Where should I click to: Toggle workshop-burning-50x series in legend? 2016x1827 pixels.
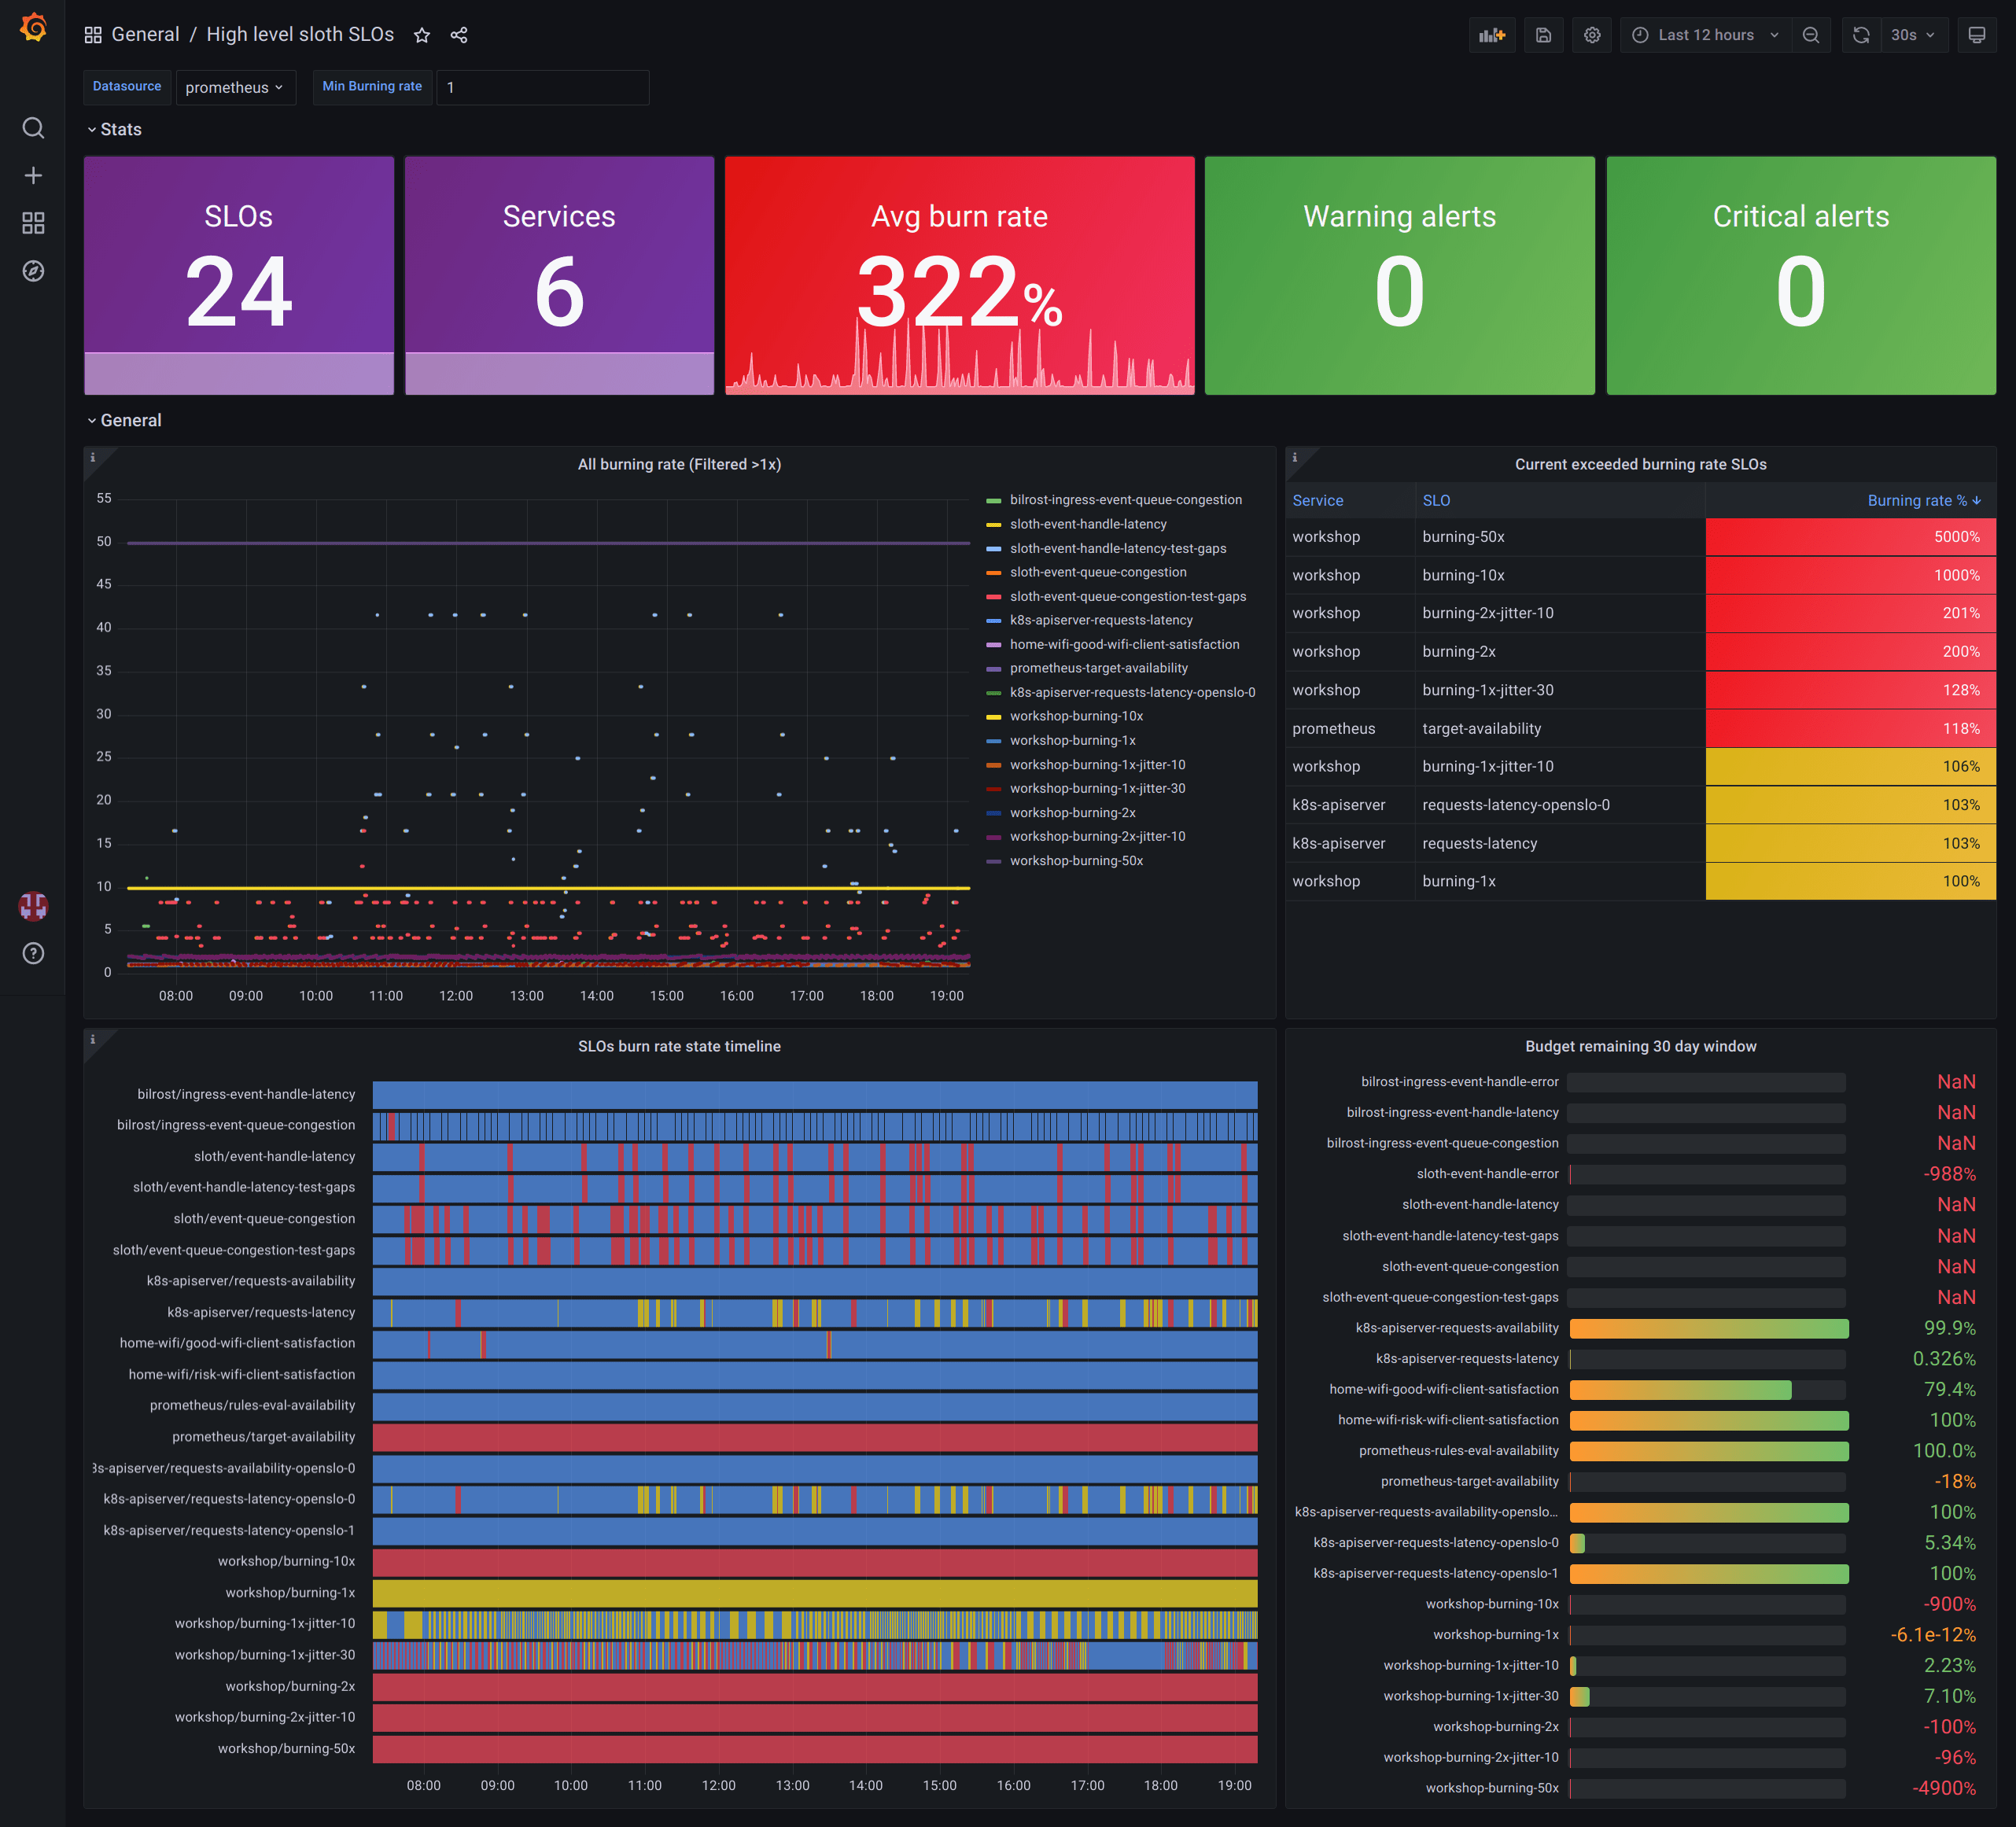tap(1076, 861)
